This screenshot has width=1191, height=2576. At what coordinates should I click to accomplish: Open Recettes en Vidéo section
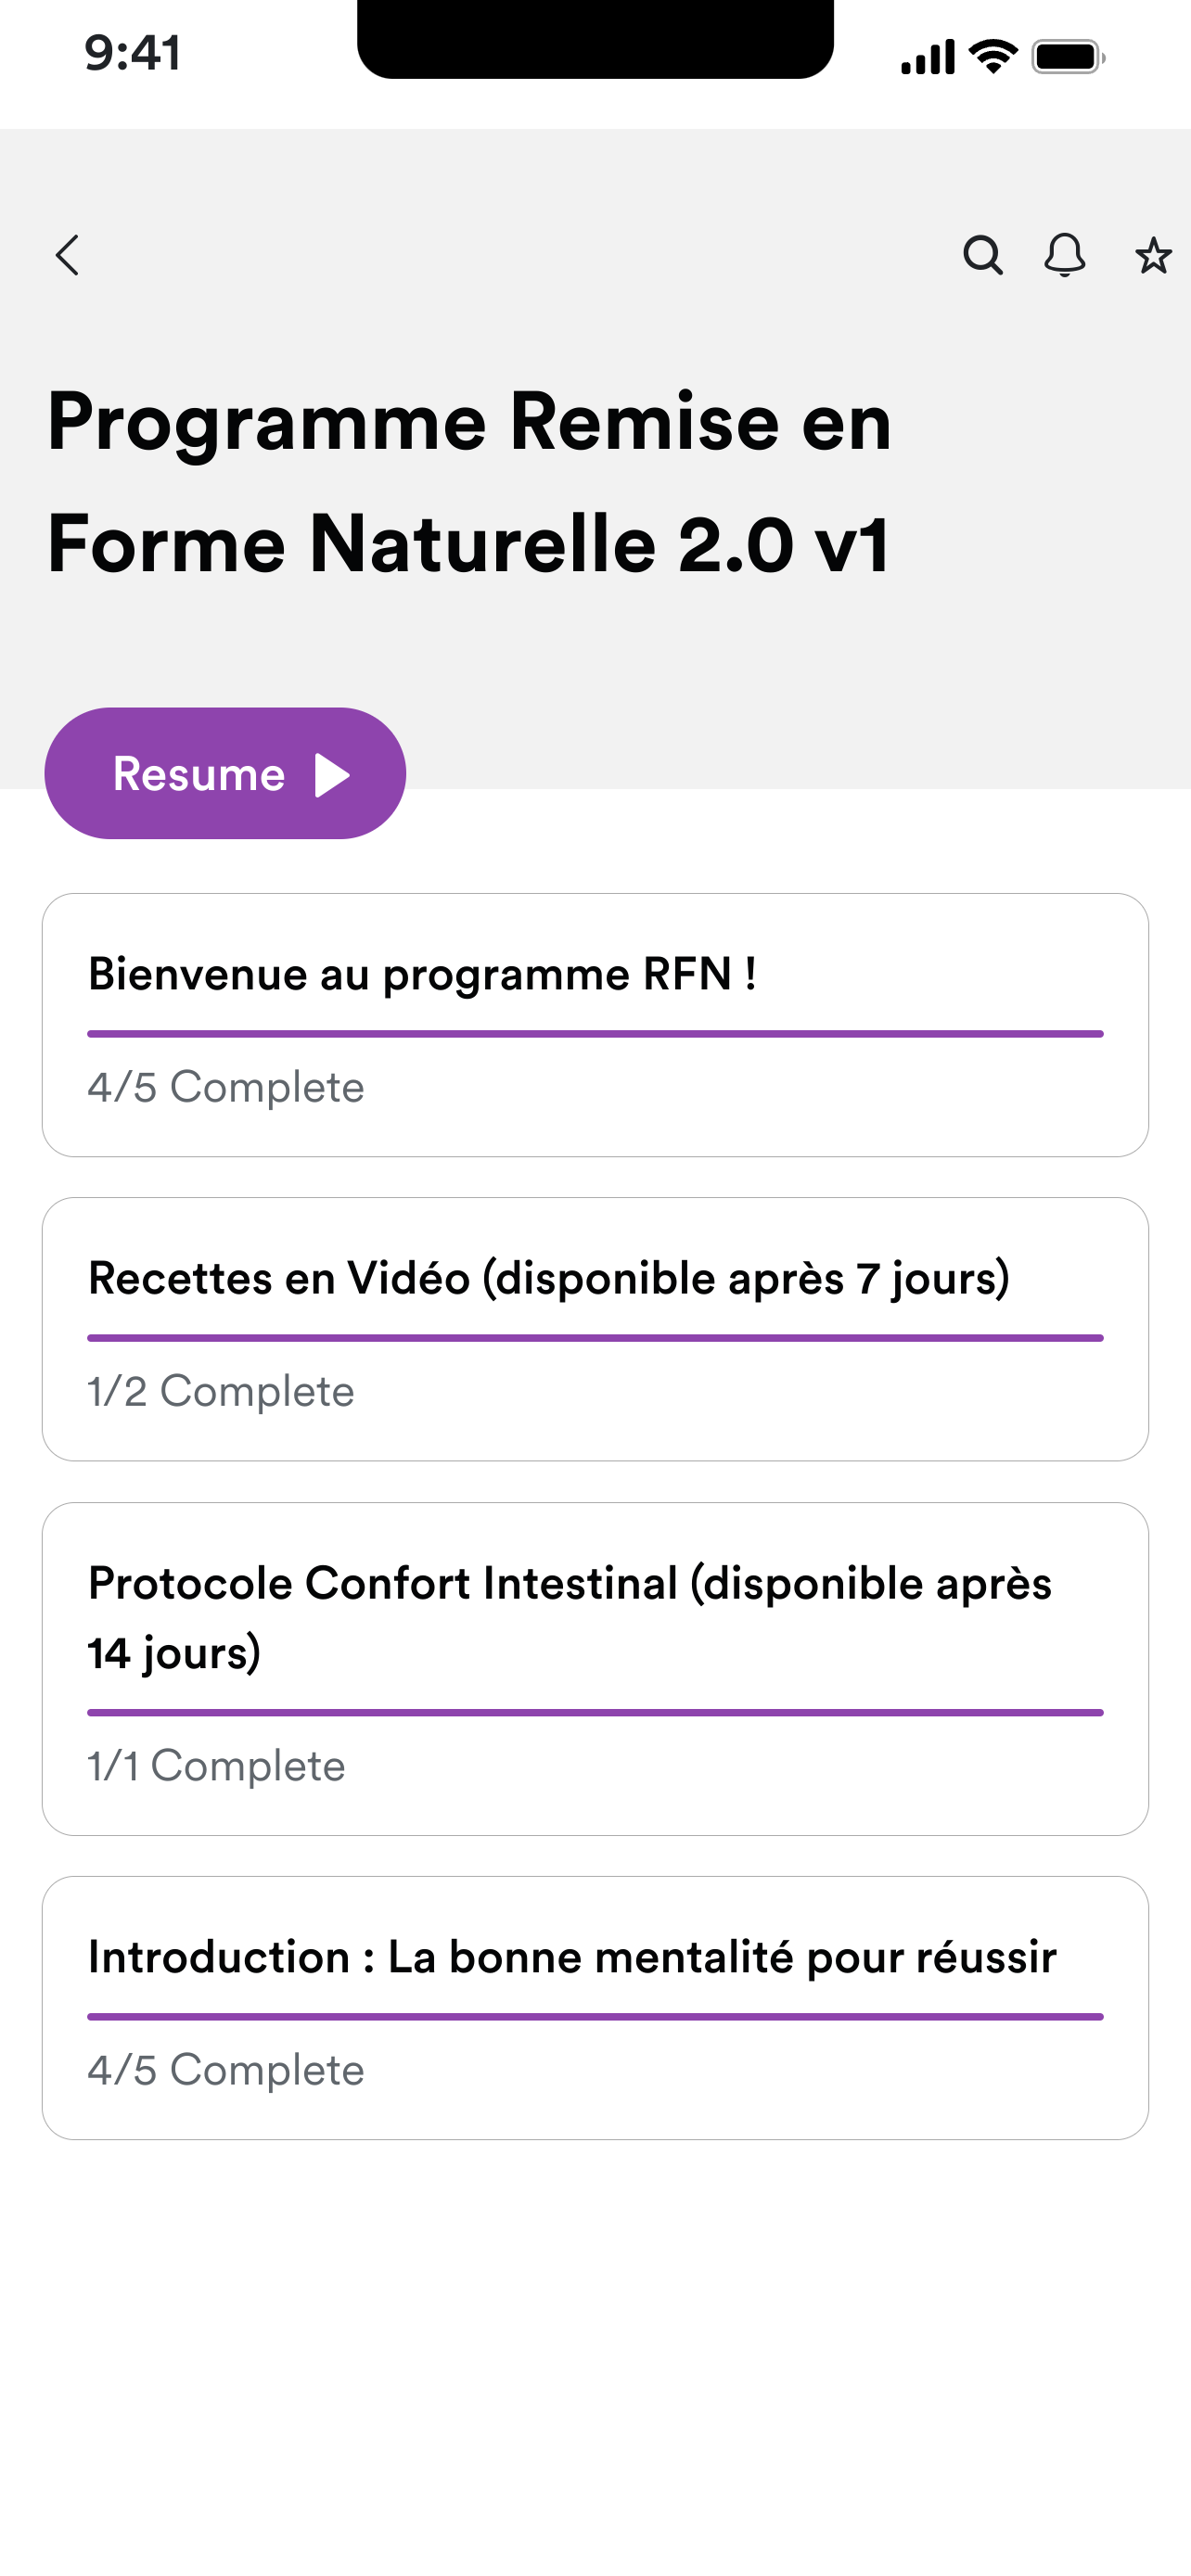click(x=595, y=1329)
